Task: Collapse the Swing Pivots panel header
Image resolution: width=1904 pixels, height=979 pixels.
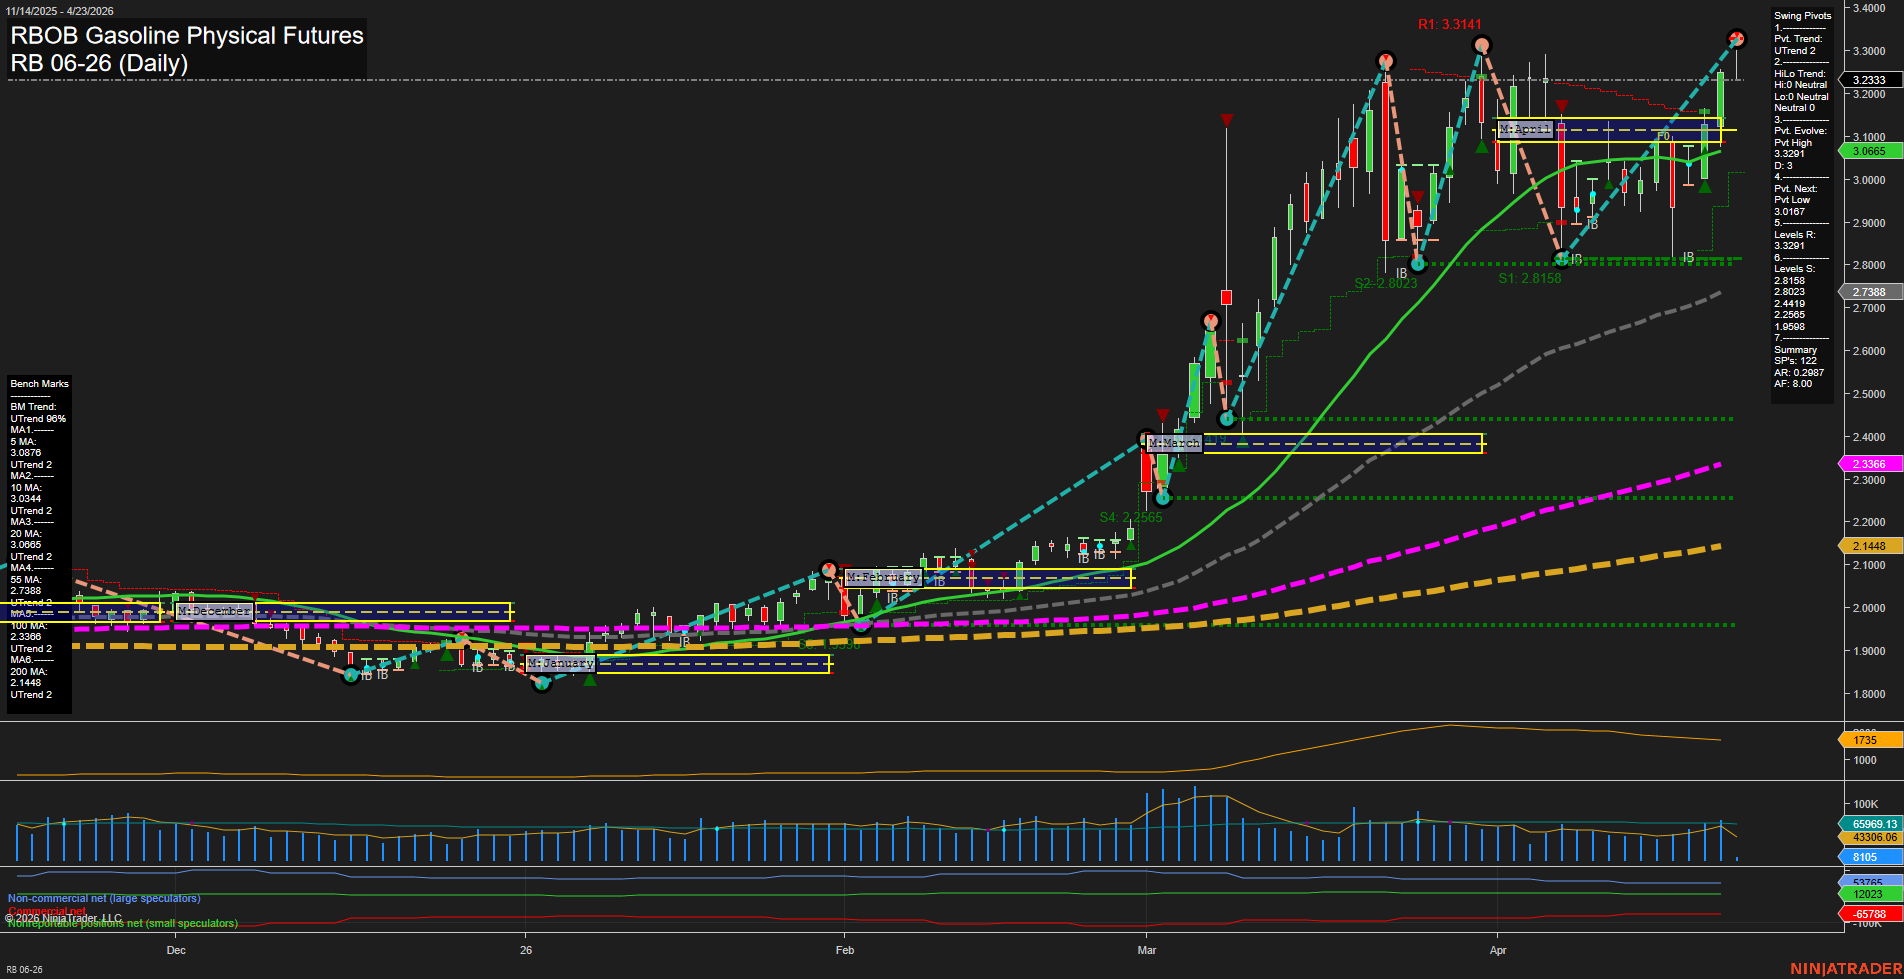Action: point(1803,15)
